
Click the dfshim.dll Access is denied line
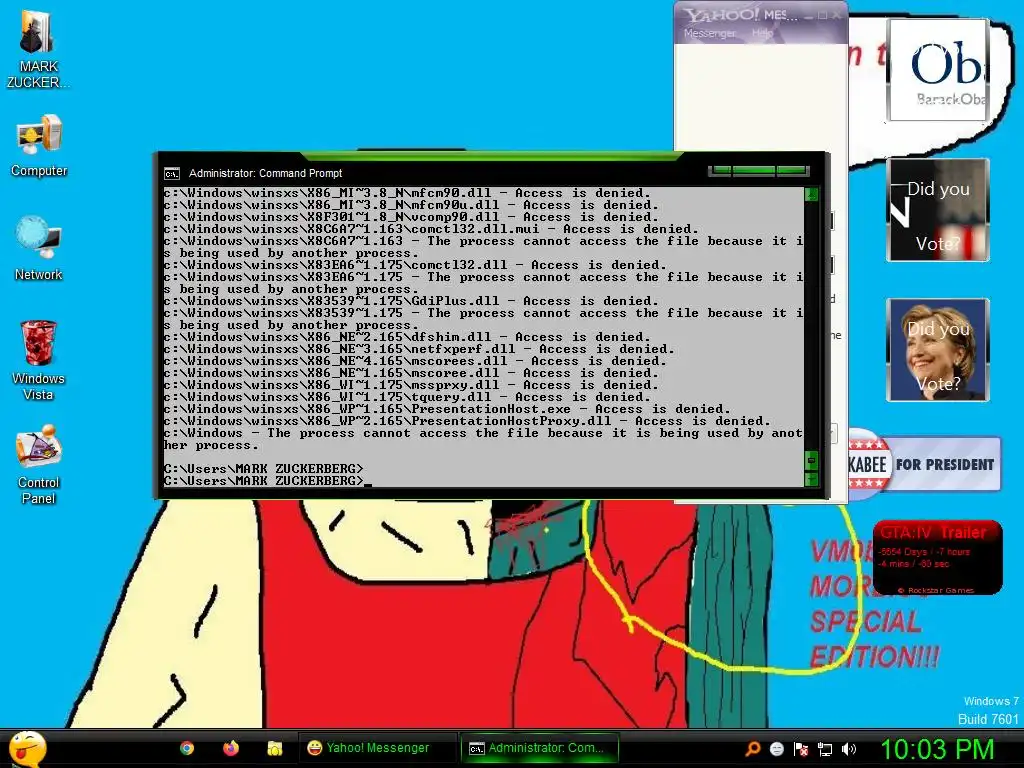tap(407, 337)
